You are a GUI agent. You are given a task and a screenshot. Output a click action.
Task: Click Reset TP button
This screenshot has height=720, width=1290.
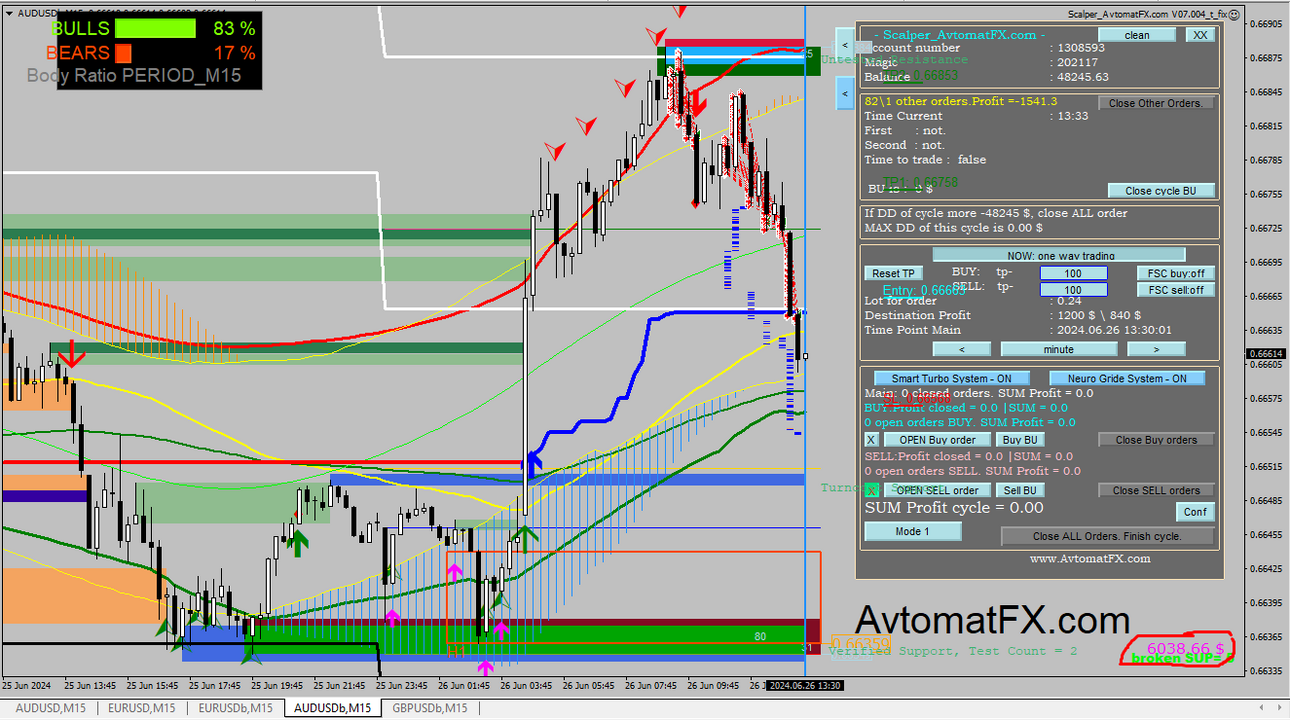(x=893, y=274)
